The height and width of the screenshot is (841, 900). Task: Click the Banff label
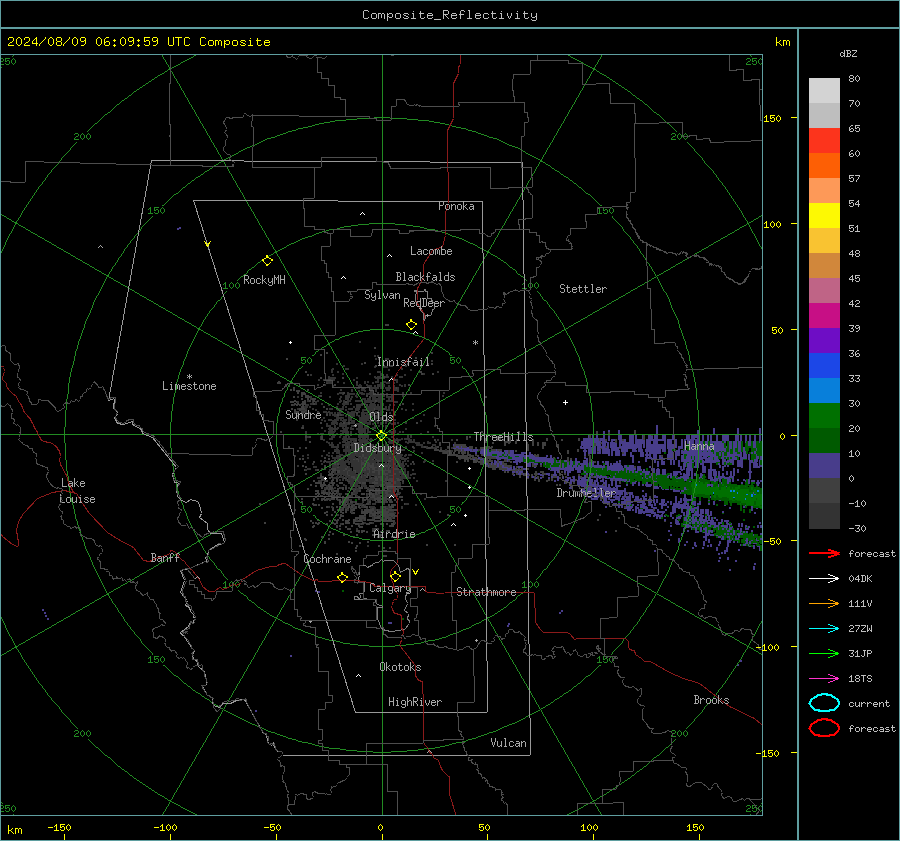coord(165,558)
